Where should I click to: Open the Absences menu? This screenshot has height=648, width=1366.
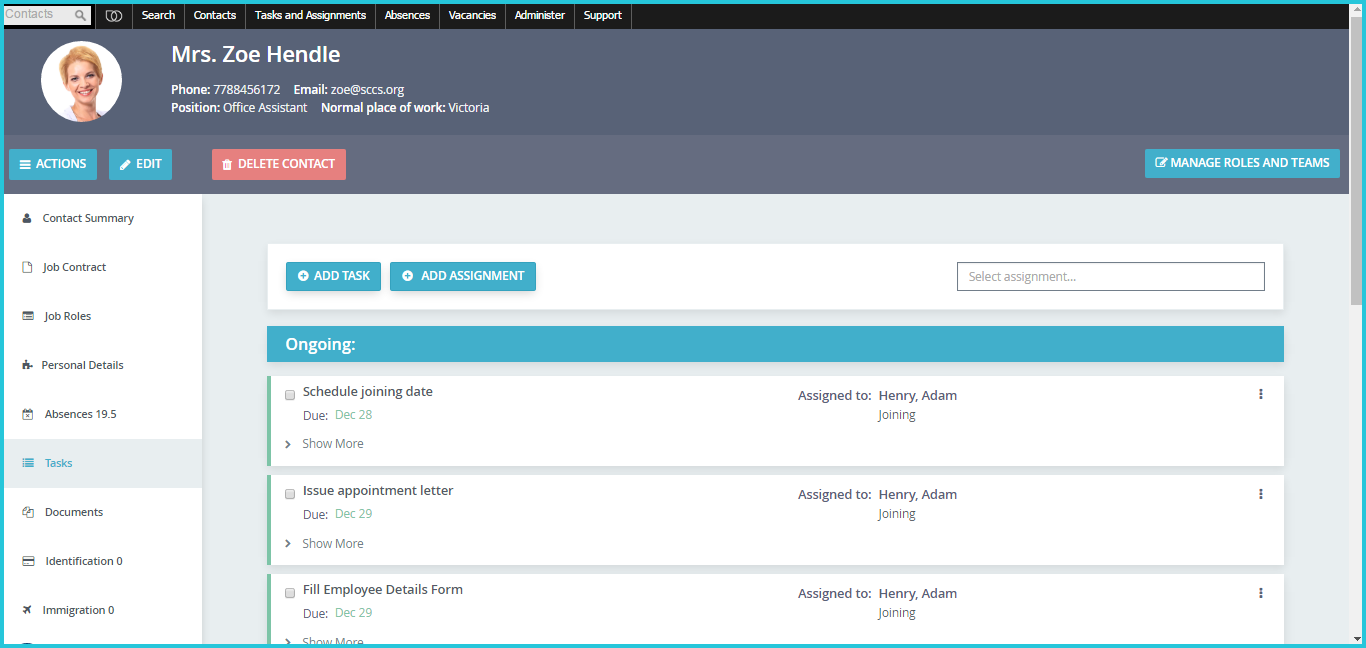pyautogui.click(x=407, y=15)
